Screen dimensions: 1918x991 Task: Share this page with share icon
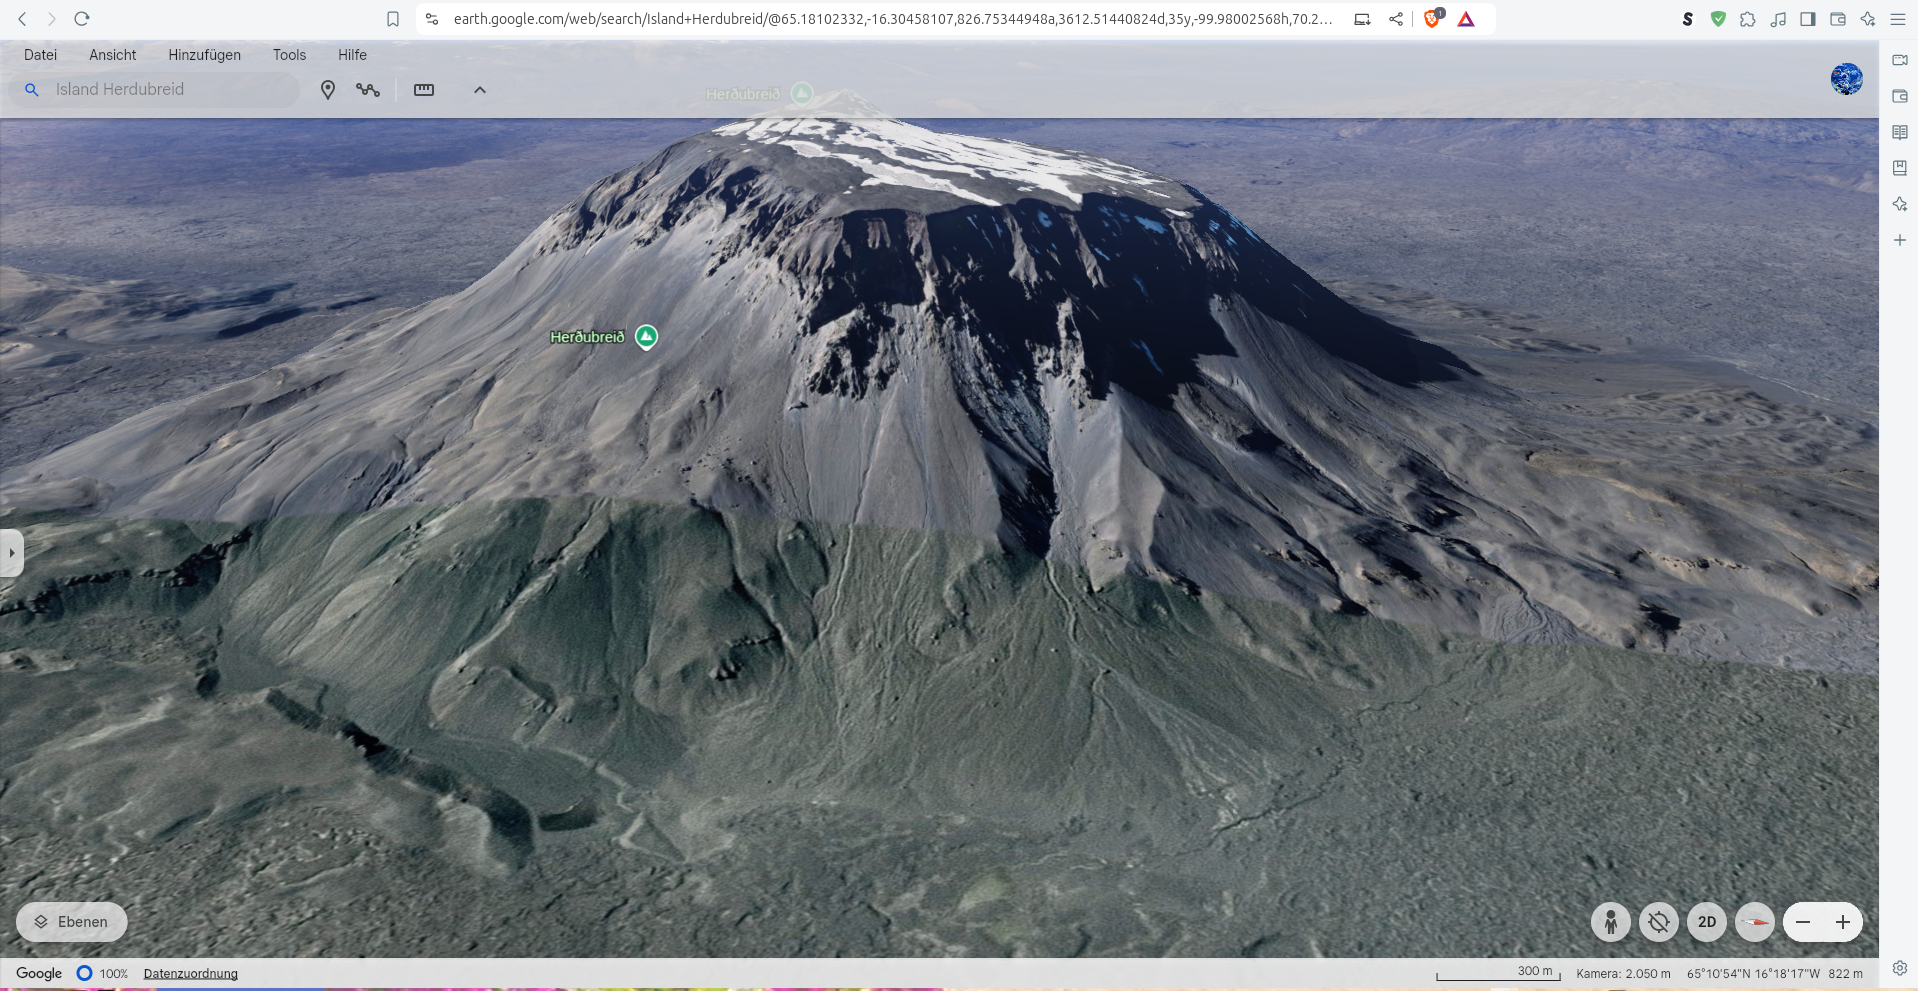pos(1396,19)
